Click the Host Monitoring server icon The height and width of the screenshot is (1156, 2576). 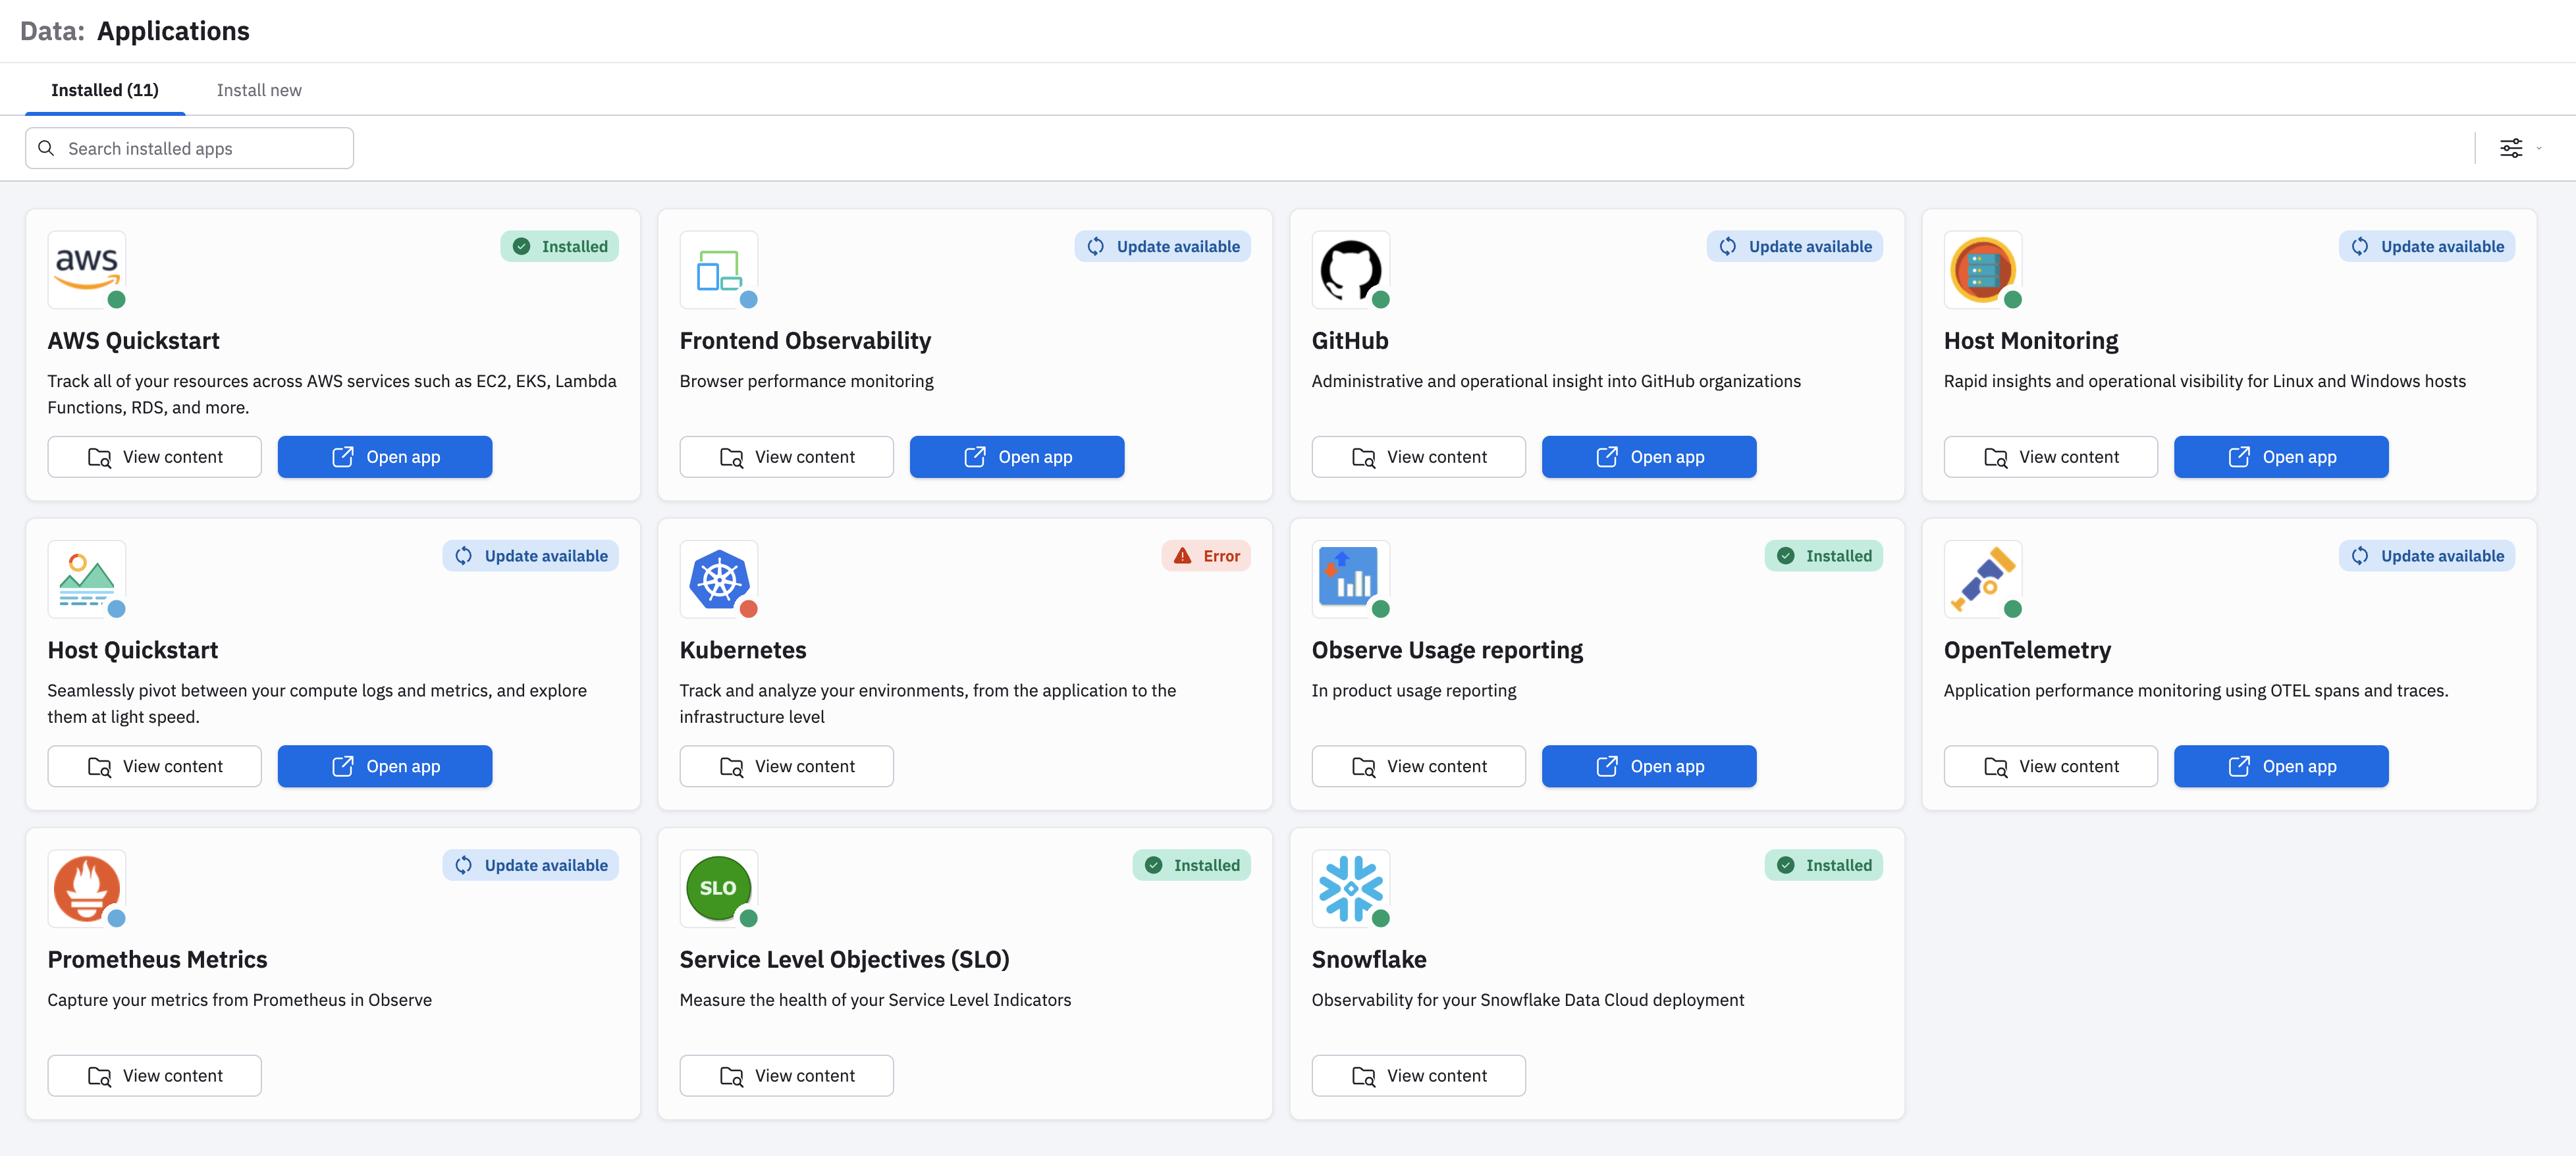point(1982,269)
